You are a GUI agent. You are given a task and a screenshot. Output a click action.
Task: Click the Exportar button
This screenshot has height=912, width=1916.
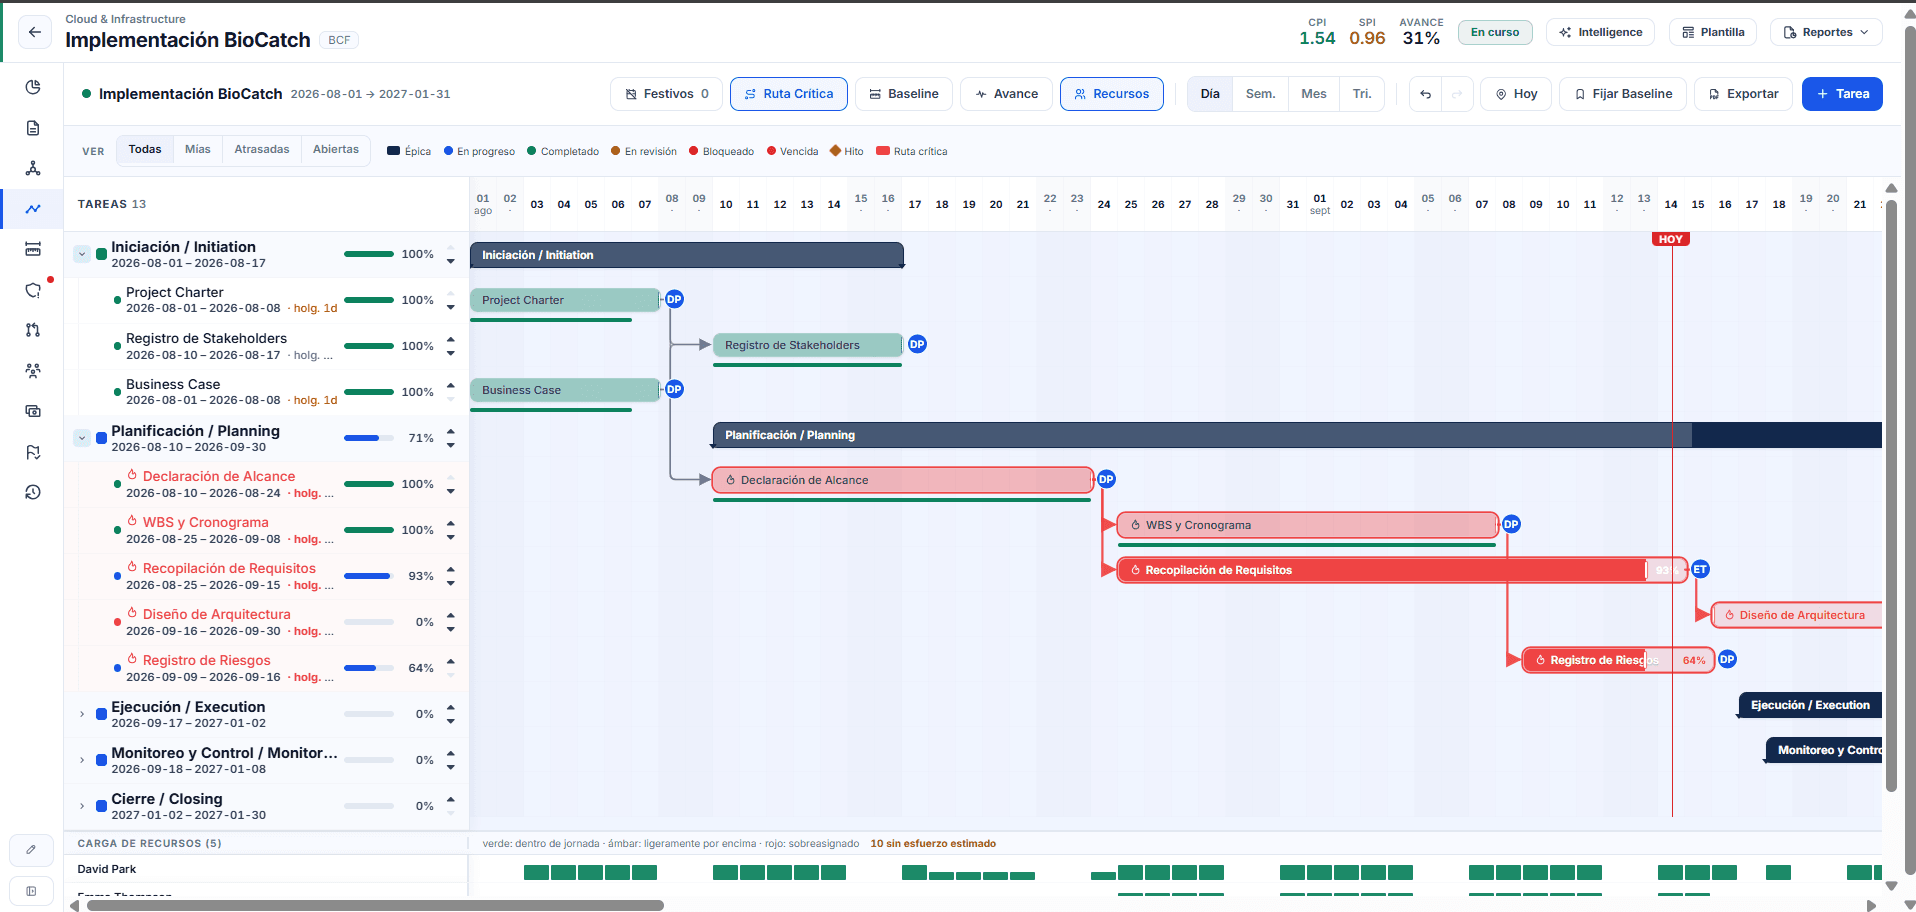[1743, 94]
